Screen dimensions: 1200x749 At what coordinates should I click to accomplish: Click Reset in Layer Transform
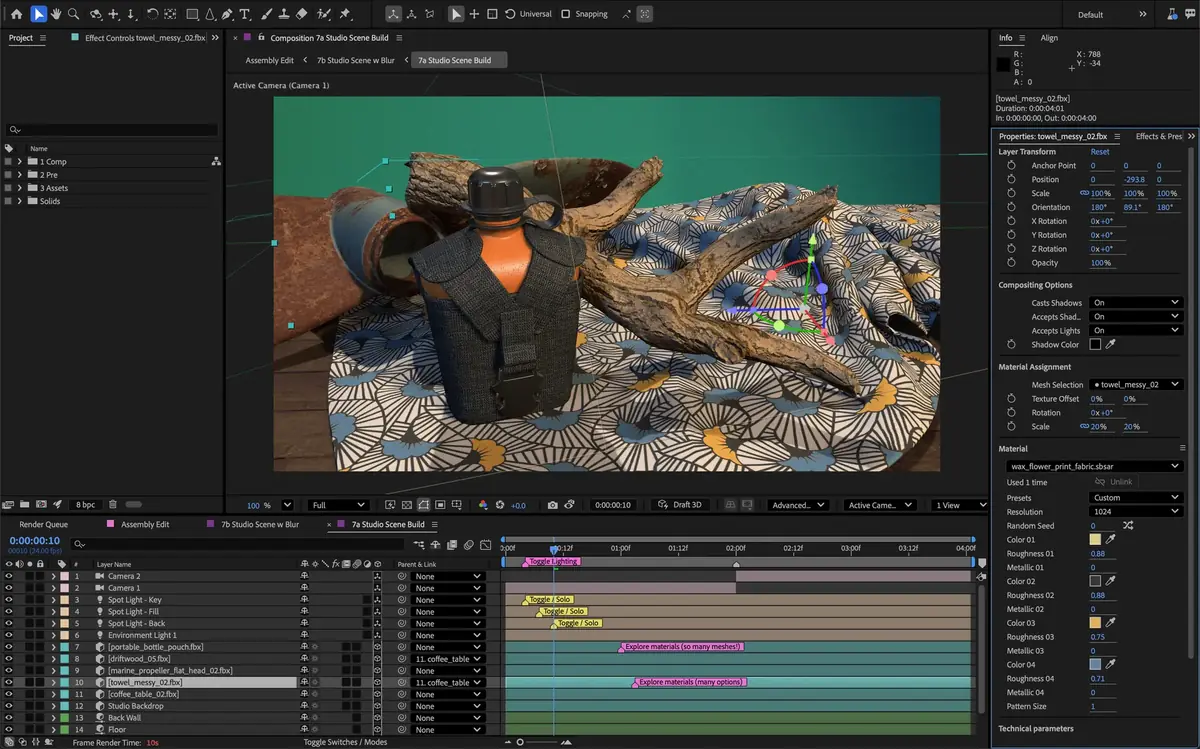pyautogui.click(x=1100, y=151)
